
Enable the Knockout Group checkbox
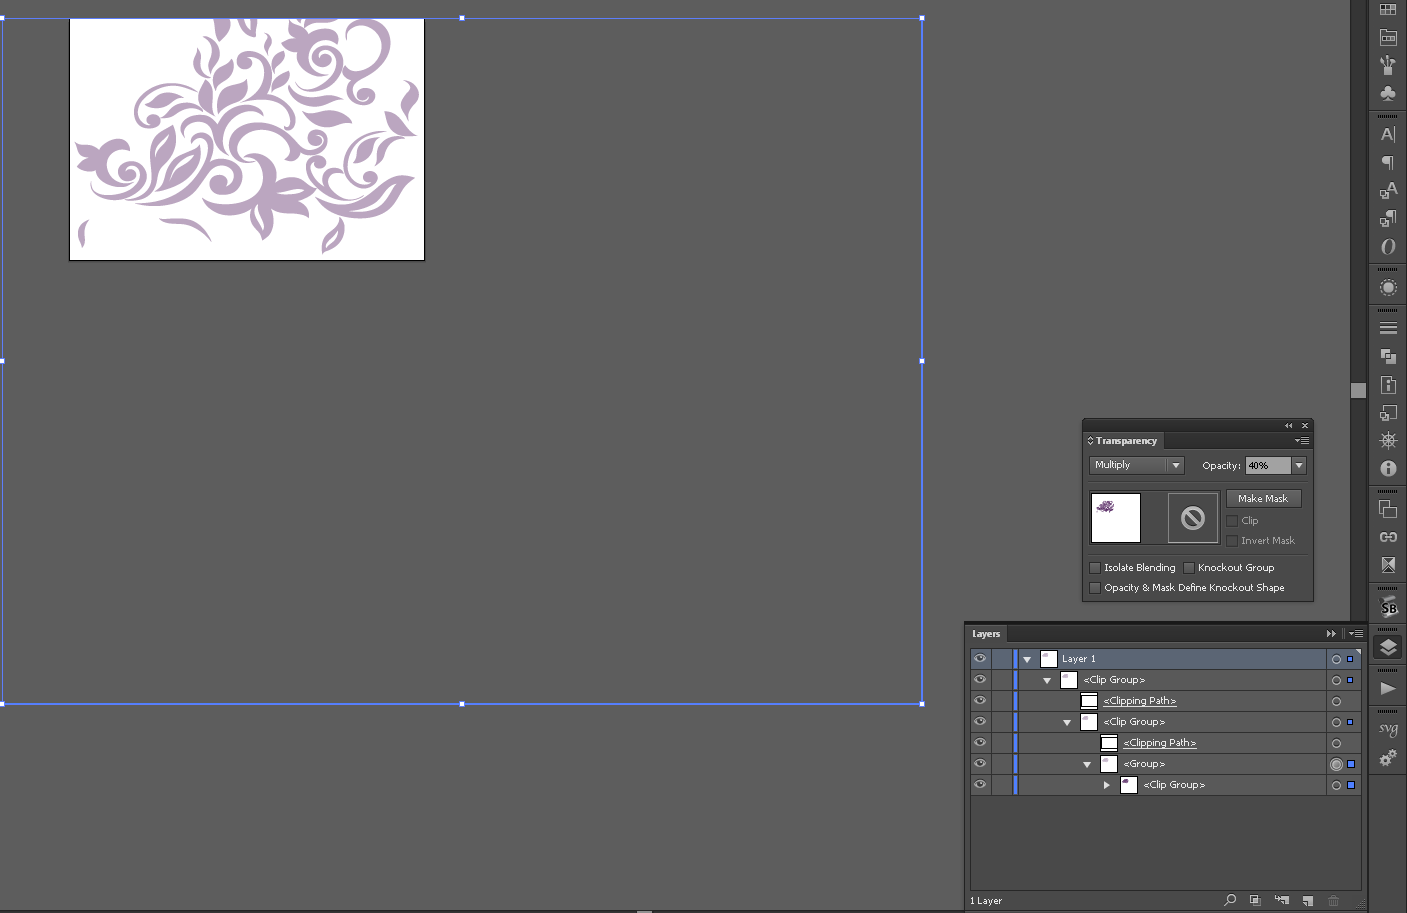point(1189,568)
